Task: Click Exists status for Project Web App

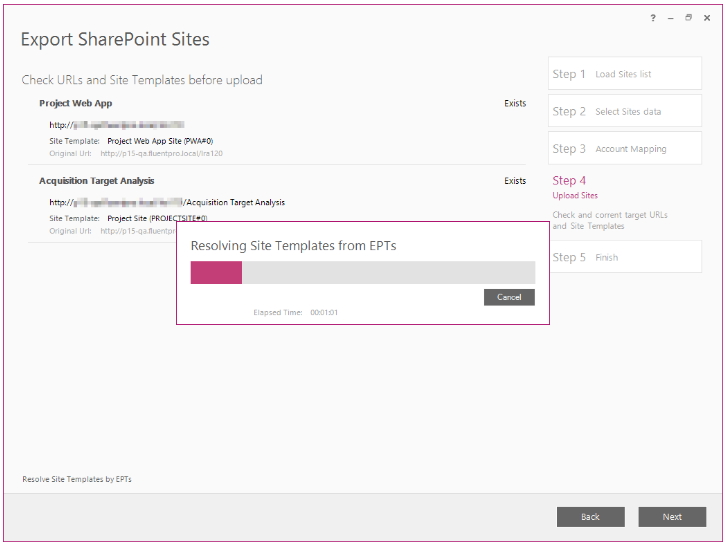Action: pos(515,103)
